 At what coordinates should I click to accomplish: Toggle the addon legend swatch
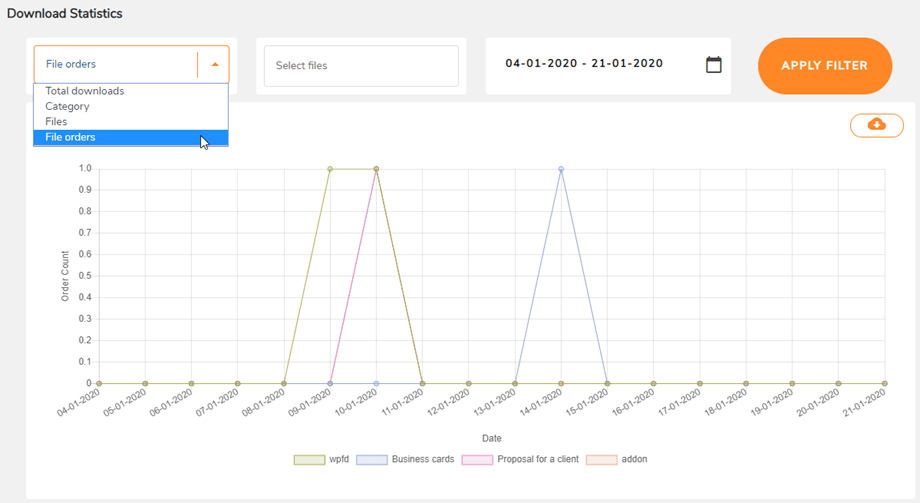[601, 460]
